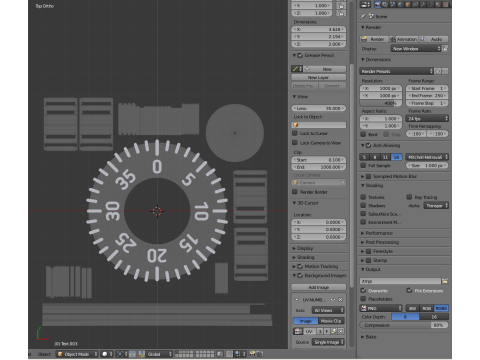480x360 pixels.
Task: Open the Object properties tab icon
Action: point(408,4)
